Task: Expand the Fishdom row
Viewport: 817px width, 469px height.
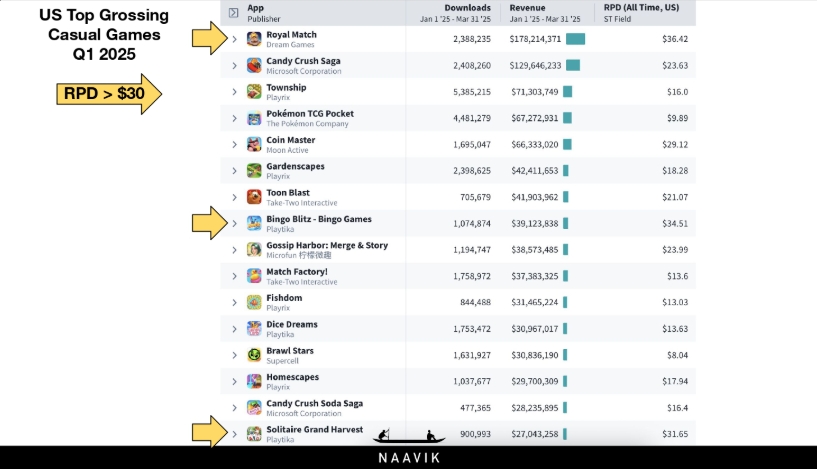Action: point(234,302)
